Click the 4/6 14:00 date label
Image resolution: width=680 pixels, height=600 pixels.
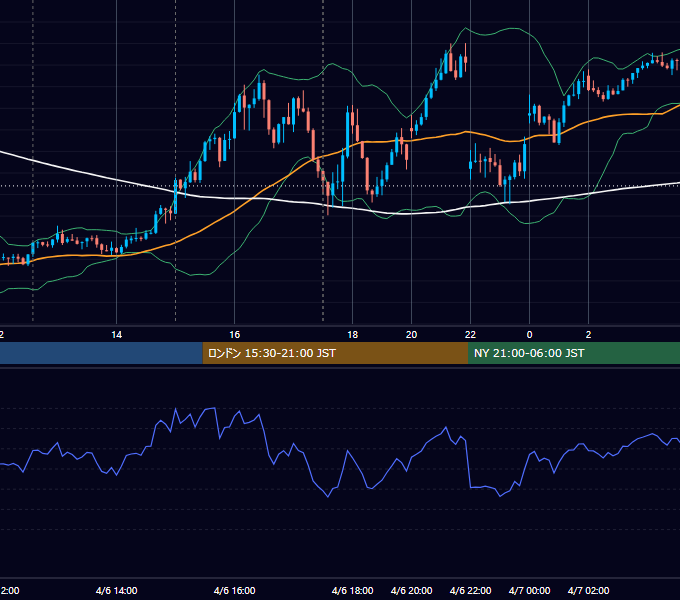pyautogui.click(x=117, y=590)
